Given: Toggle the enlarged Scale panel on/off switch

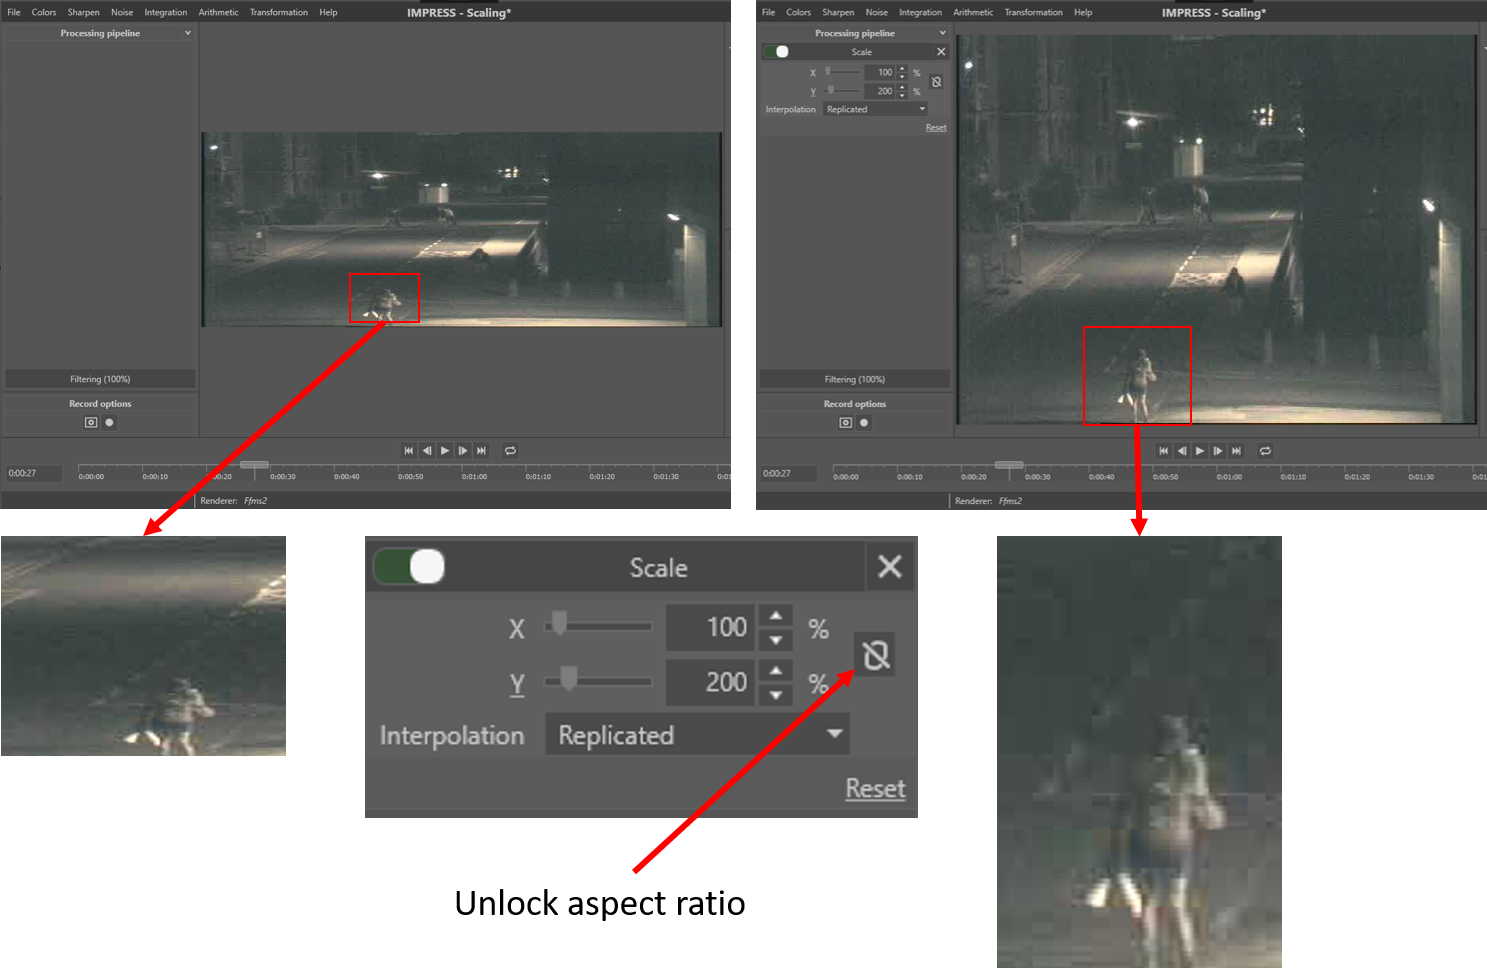Looking at the screenshot, I should tap(409, 567).
